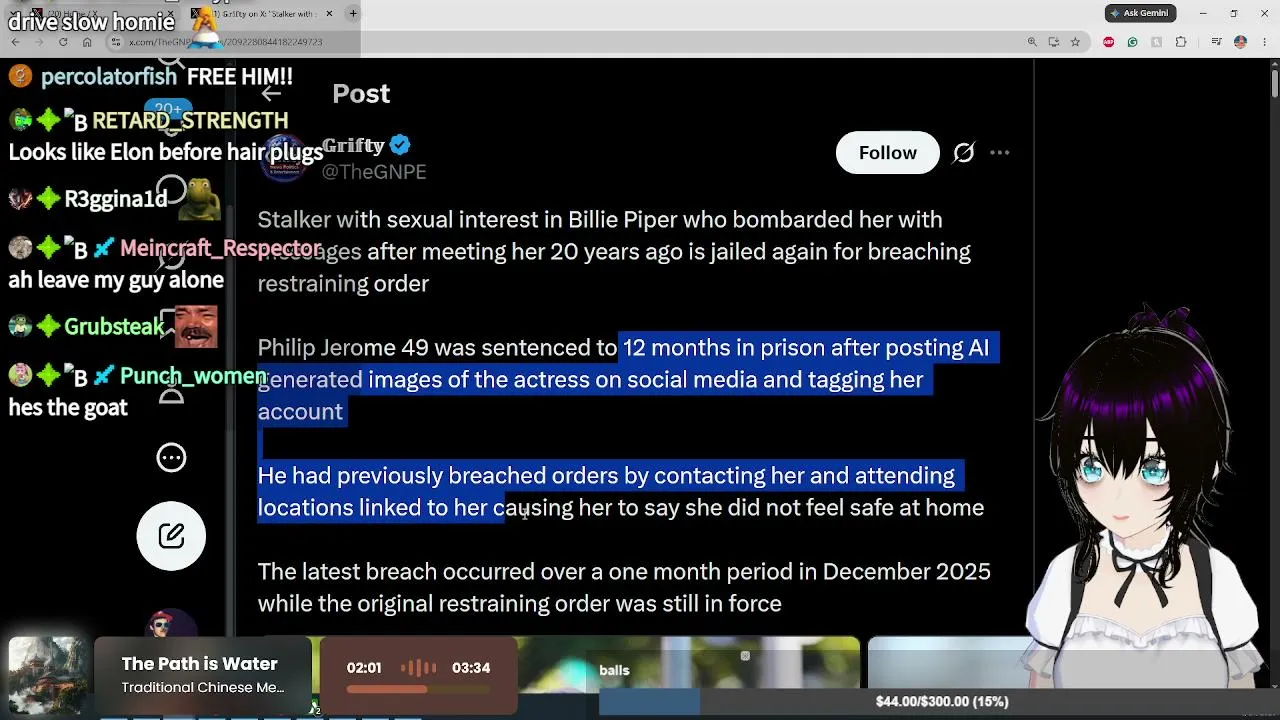
Task: Open the @TheGNPE profile handle link
Action: click(x=374, y=172)
